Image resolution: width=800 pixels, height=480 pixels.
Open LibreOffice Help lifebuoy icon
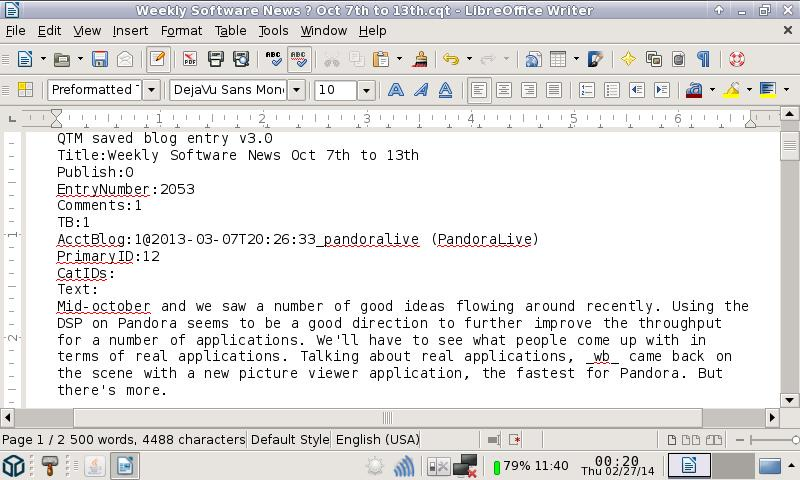[736, 59]
